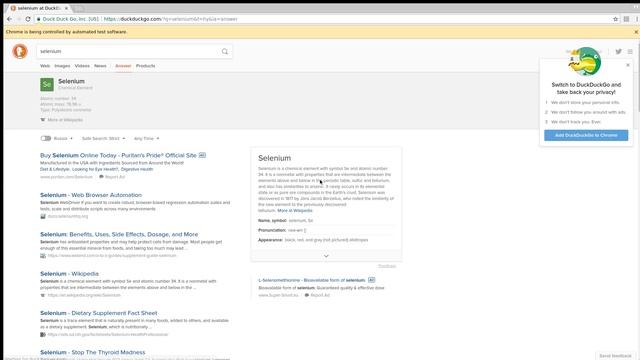Click the browser address bar URL
This screenshot has height=360, width=640.
[171, 19]
